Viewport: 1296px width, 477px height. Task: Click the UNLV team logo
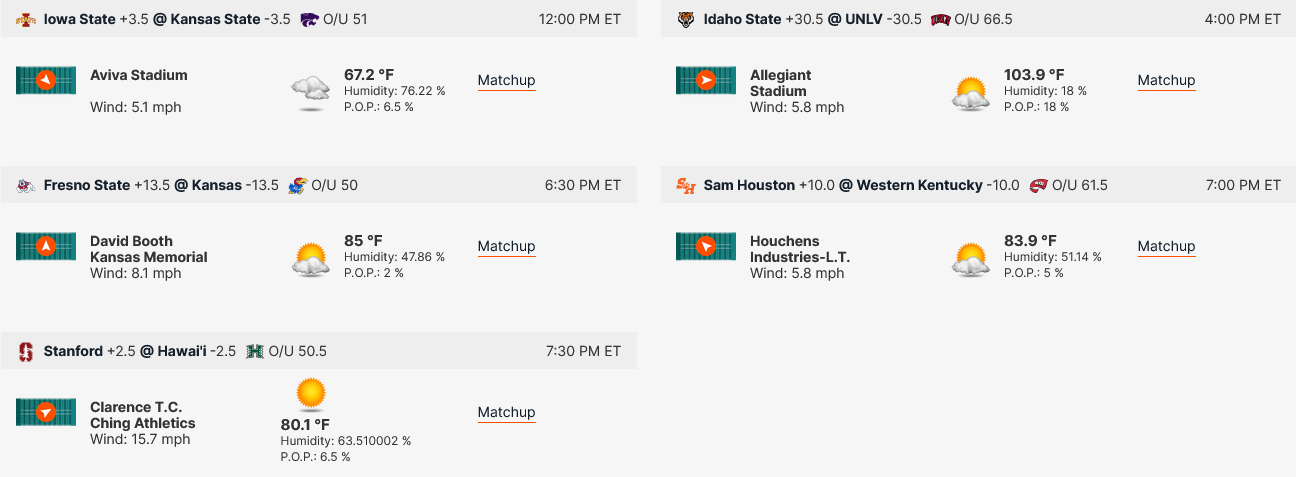pos(940,19)
